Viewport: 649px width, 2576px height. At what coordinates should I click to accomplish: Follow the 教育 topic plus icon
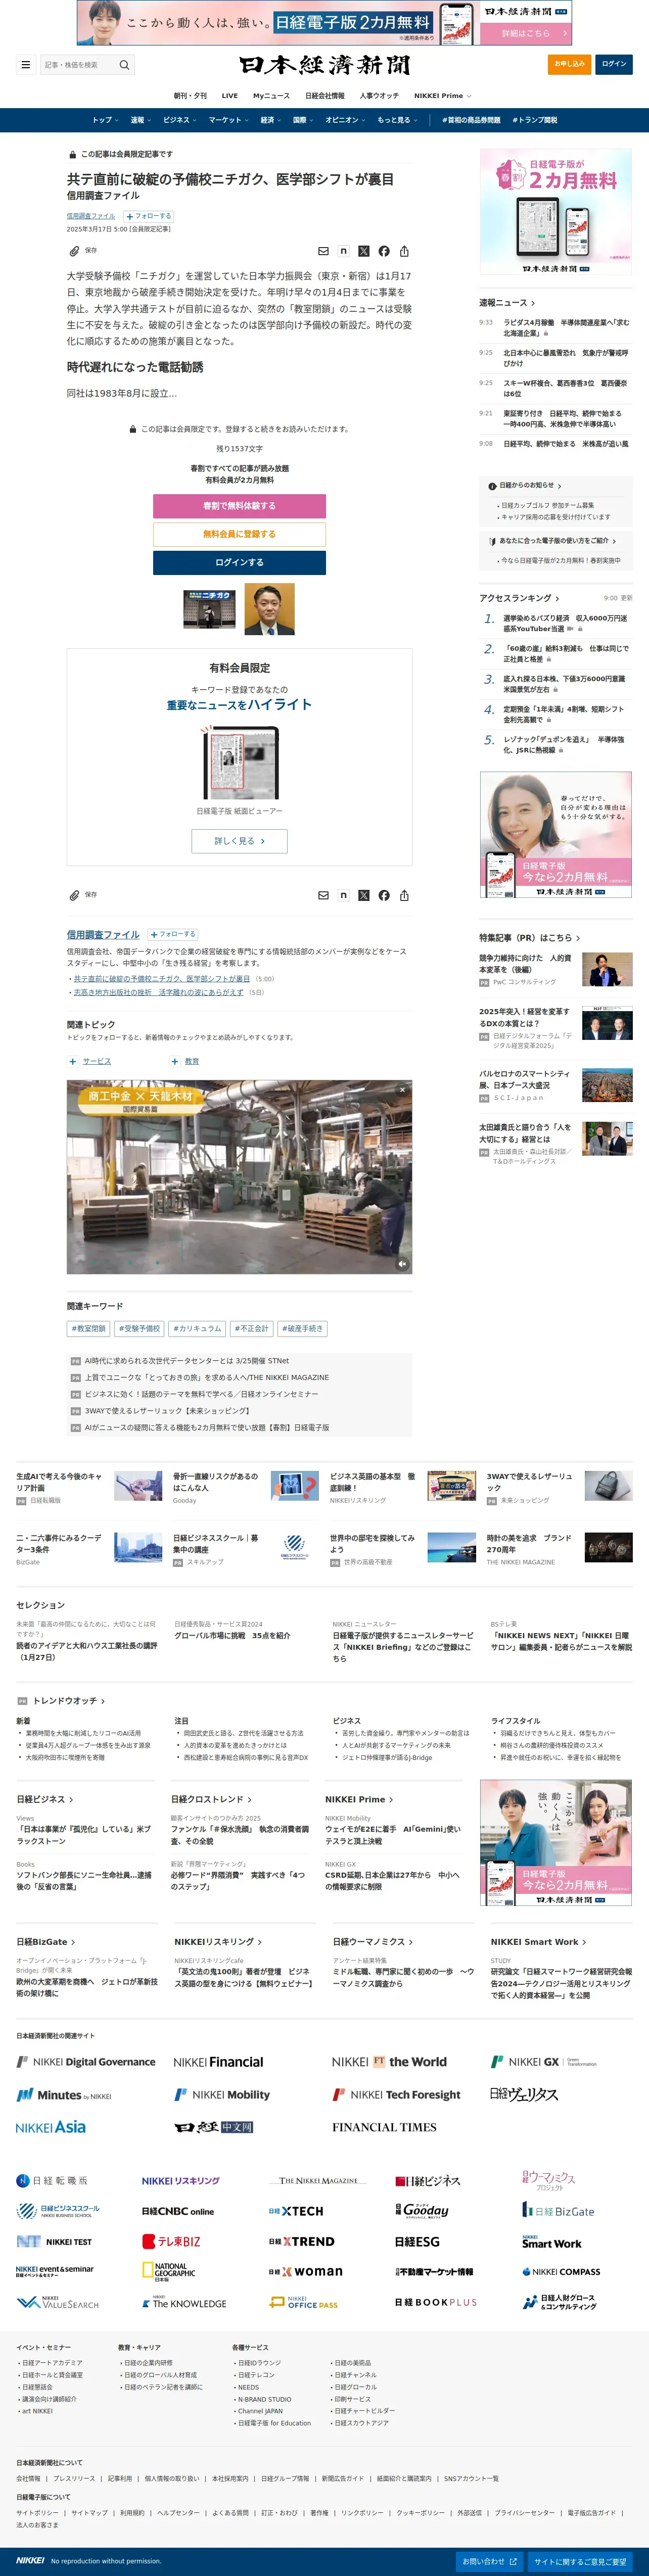click(175, 1061)
